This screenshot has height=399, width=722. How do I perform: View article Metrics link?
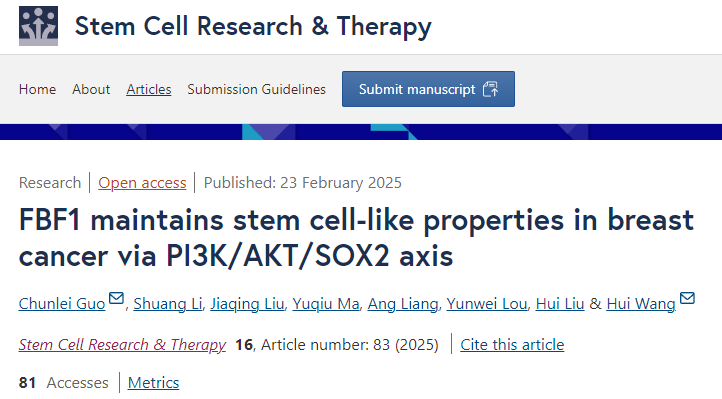(153, 382)
